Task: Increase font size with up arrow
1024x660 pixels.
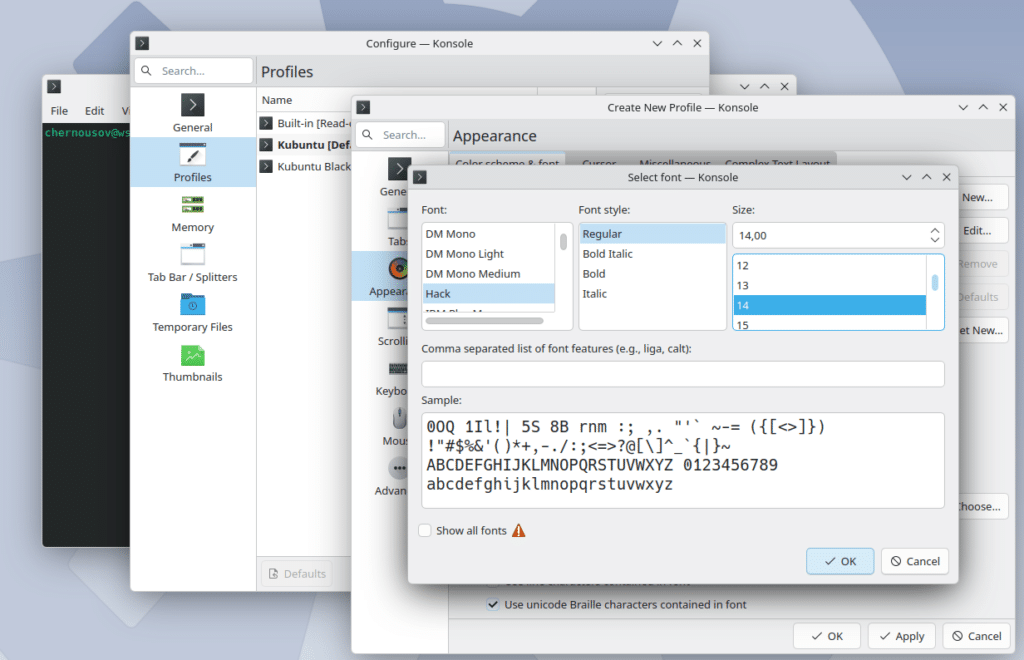Action: click(x=935, y=230)
